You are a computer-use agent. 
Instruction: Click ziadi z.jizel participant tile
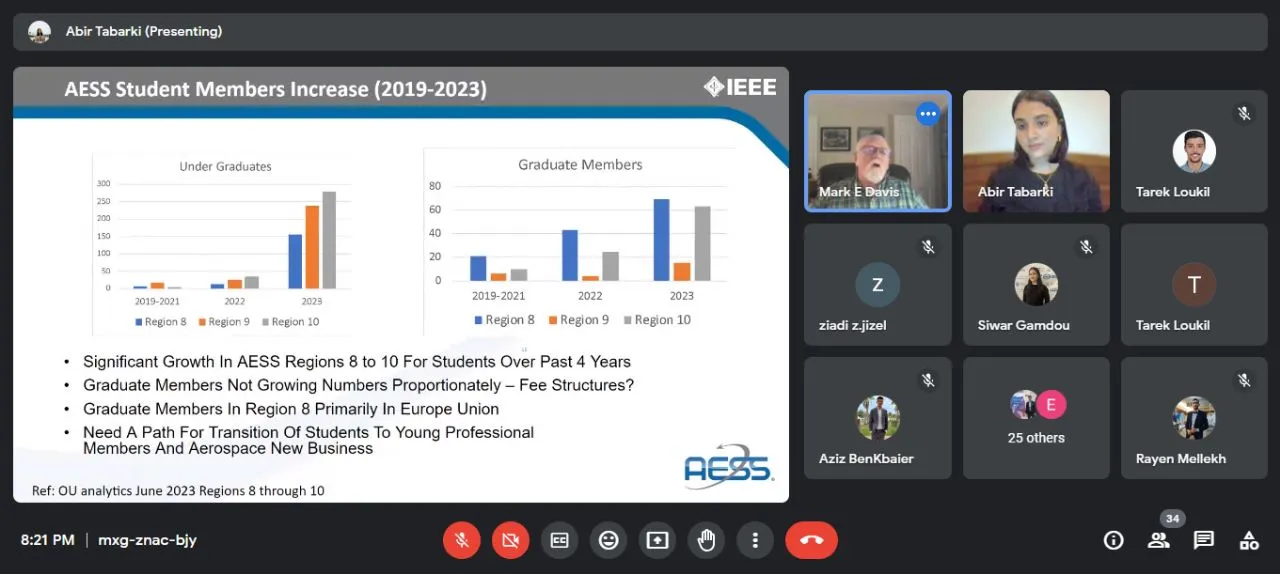pos(878,285)
